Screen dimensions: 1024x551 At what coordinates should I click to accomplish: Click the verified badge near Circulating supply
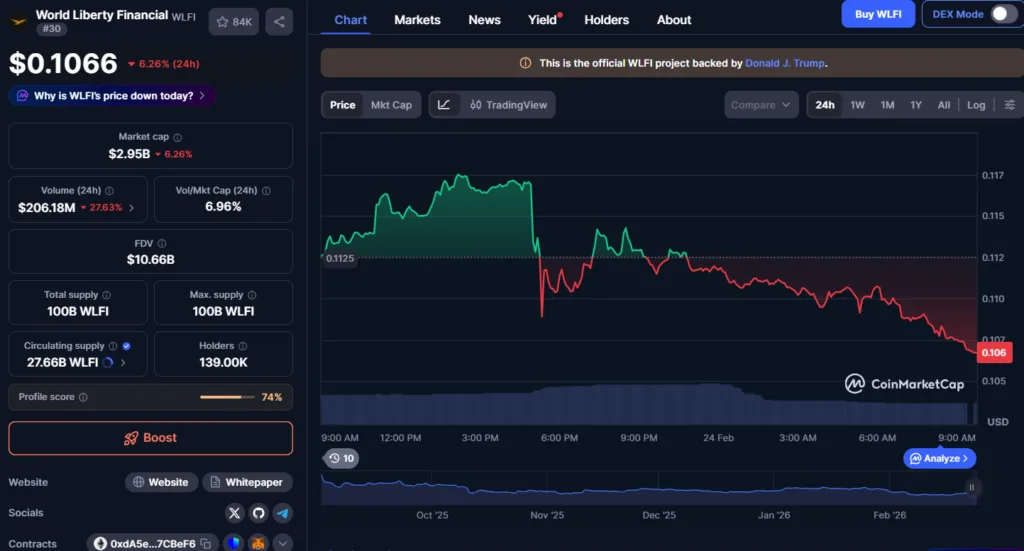coord(127,346)
